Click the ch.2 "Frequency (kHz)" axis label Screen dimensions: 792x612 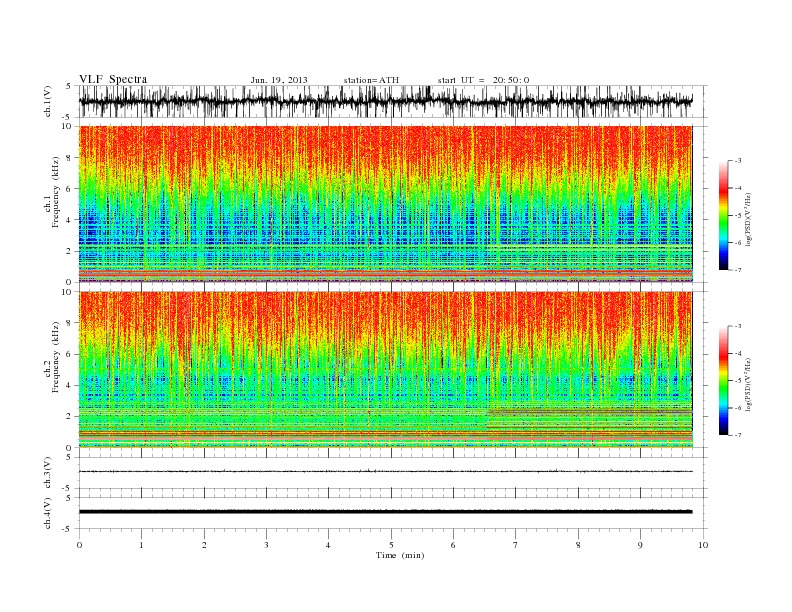[56, 357]
